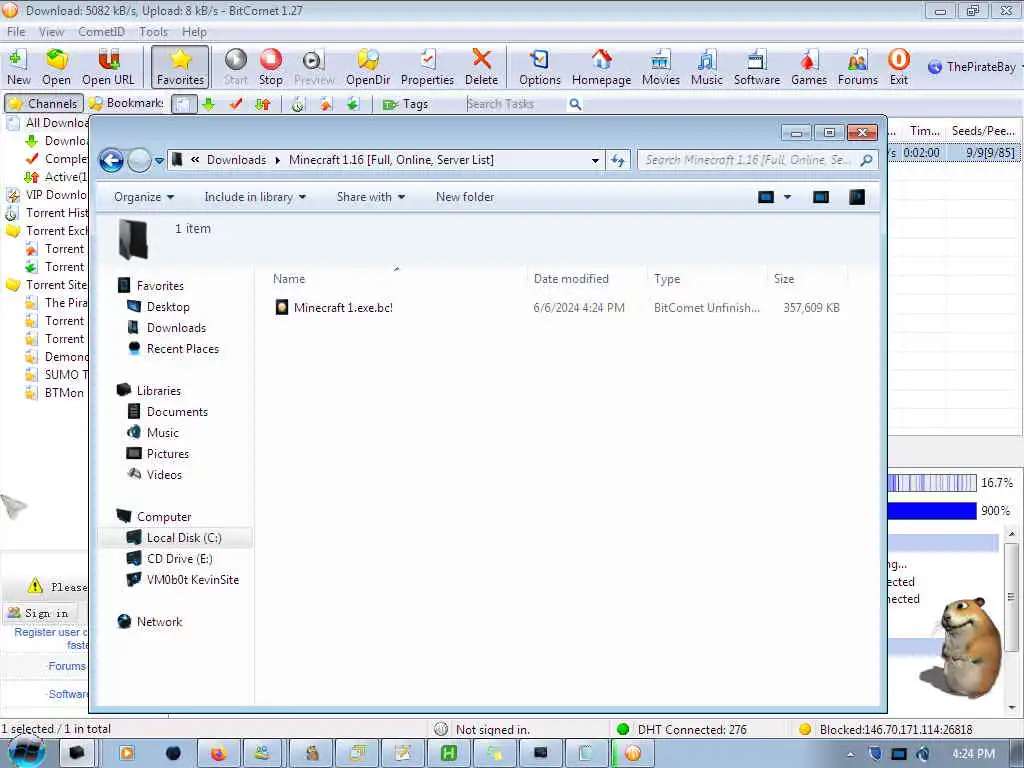The image size is (1024, 768).
Task: Click the Exit power icon
Action: coord(899,67)
